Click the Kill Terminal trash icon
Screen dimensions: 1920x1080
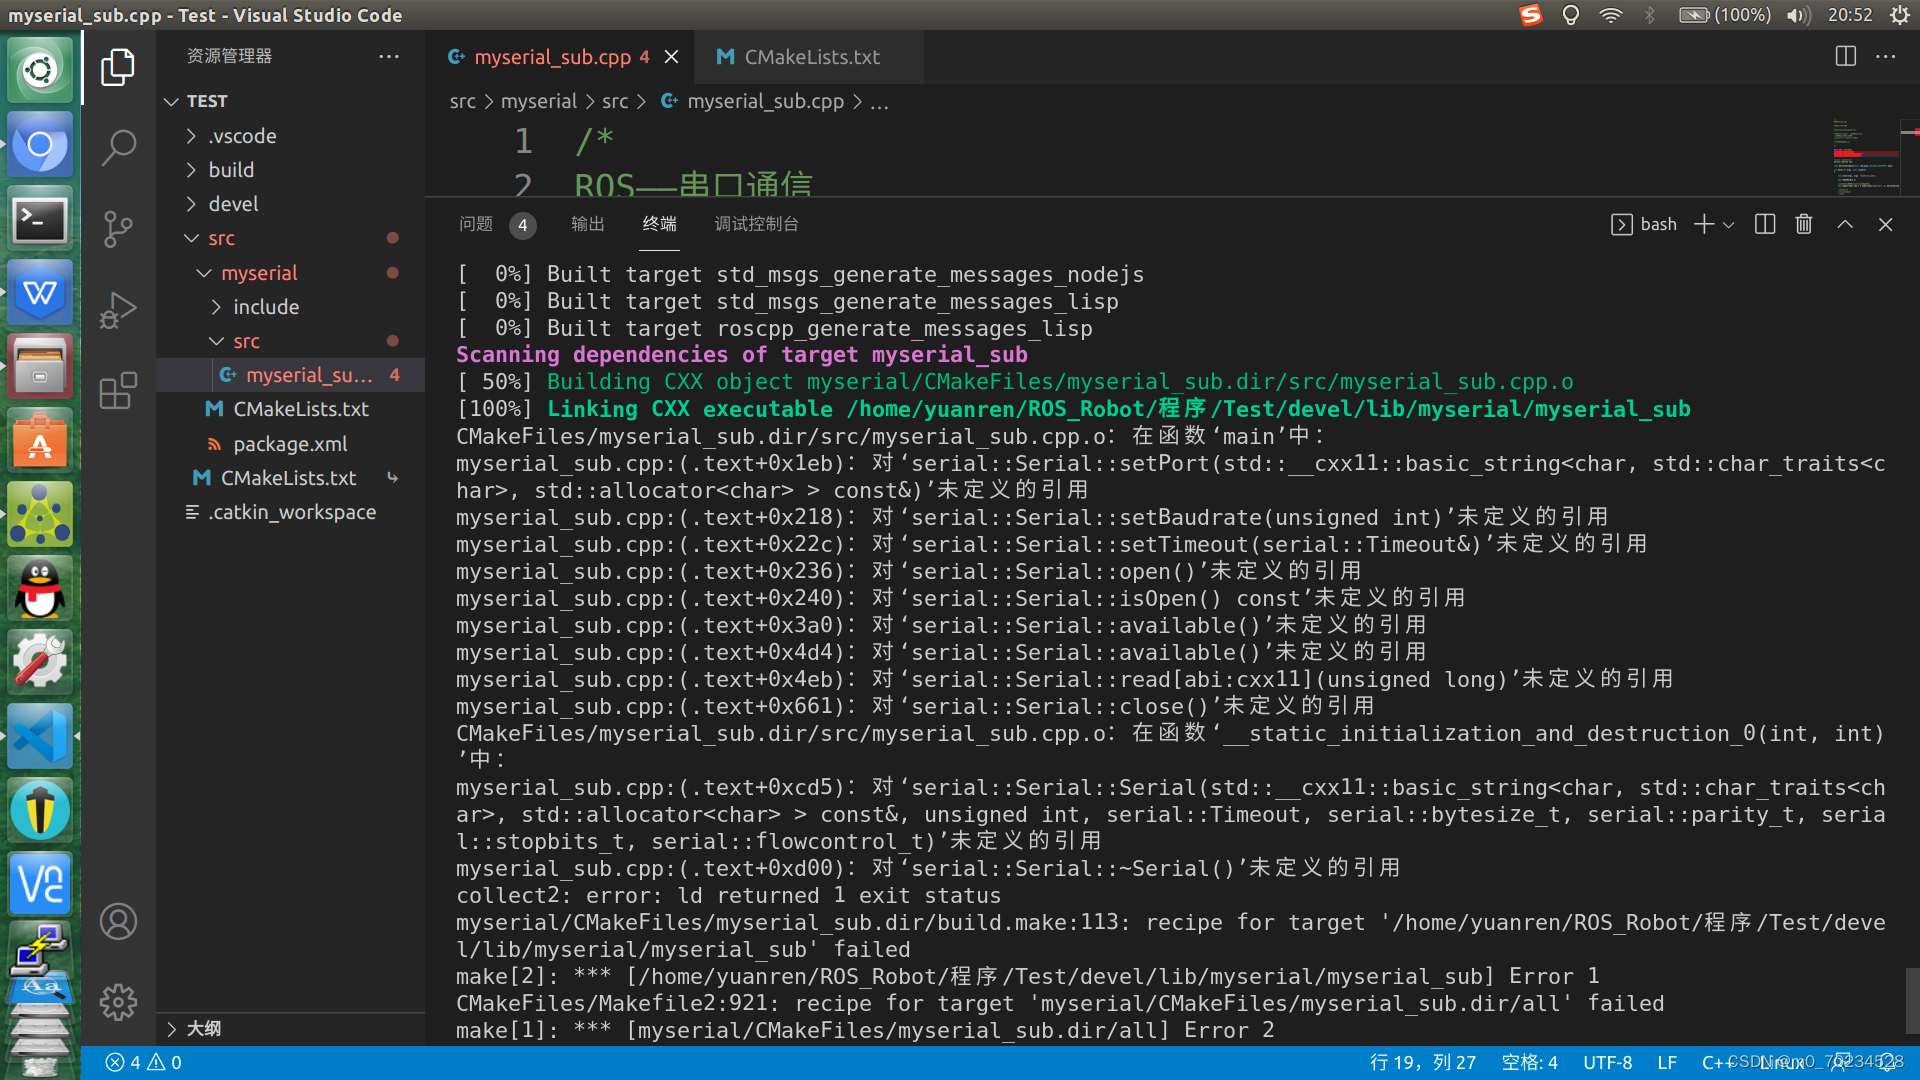(1804, 224)
